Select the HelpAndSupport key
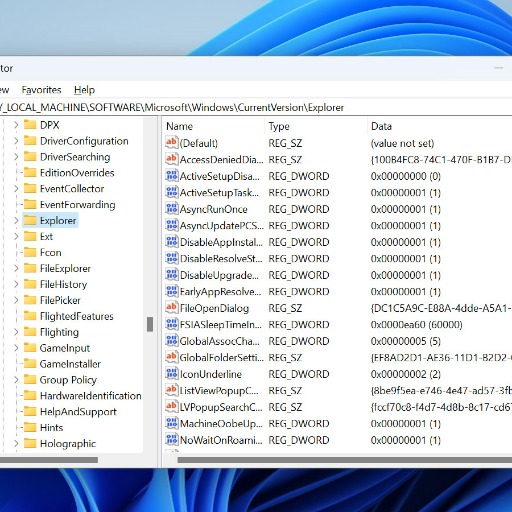The width and height of the screenshot is (512, 512). tap(78, 412)
